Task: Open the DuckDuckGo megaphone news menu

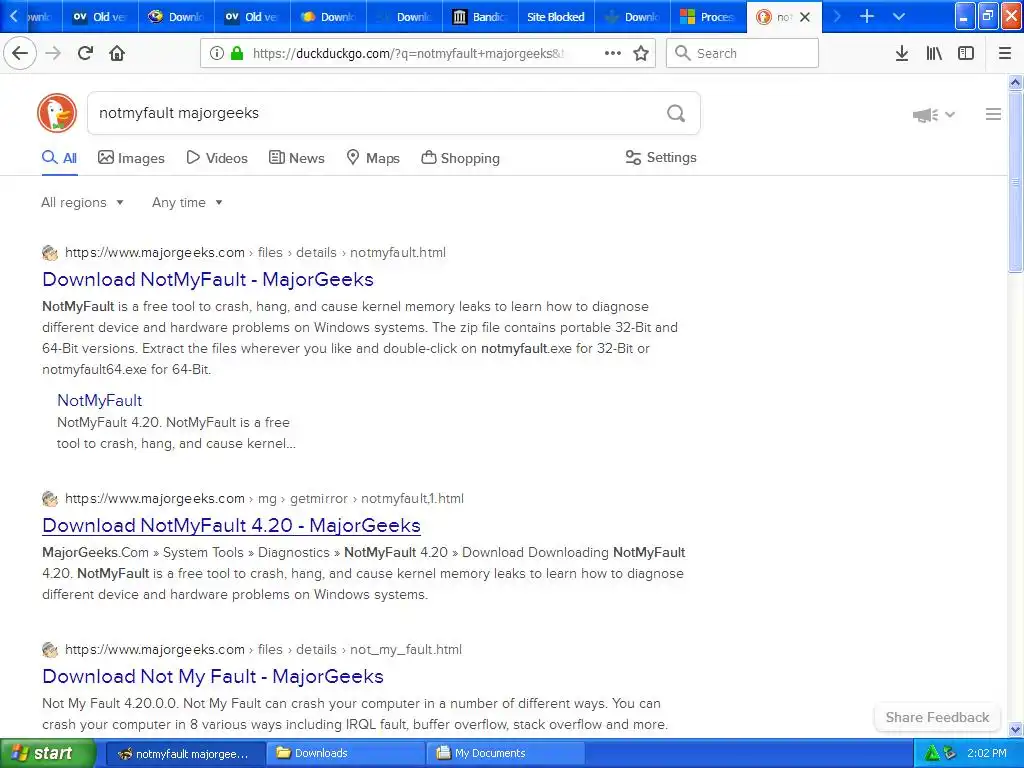Action: (x=933, y=115)
